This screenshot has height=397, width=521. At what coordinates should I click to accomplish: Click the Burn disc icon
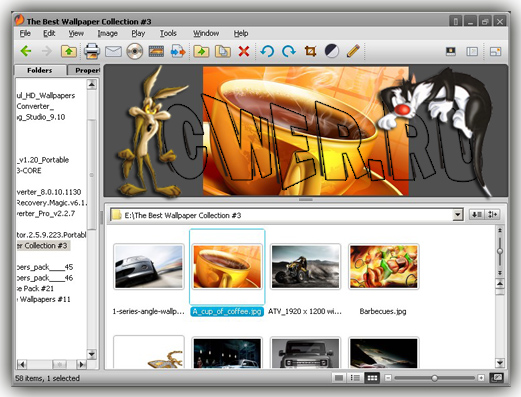(x=135, y=51)
